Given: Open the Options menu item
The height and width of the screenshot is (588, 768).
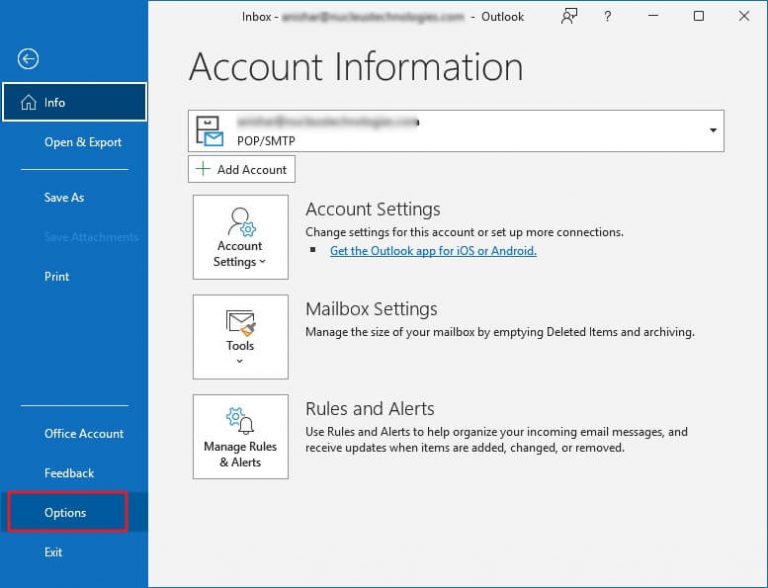Looking at the screenshot, I should (66, 513).
